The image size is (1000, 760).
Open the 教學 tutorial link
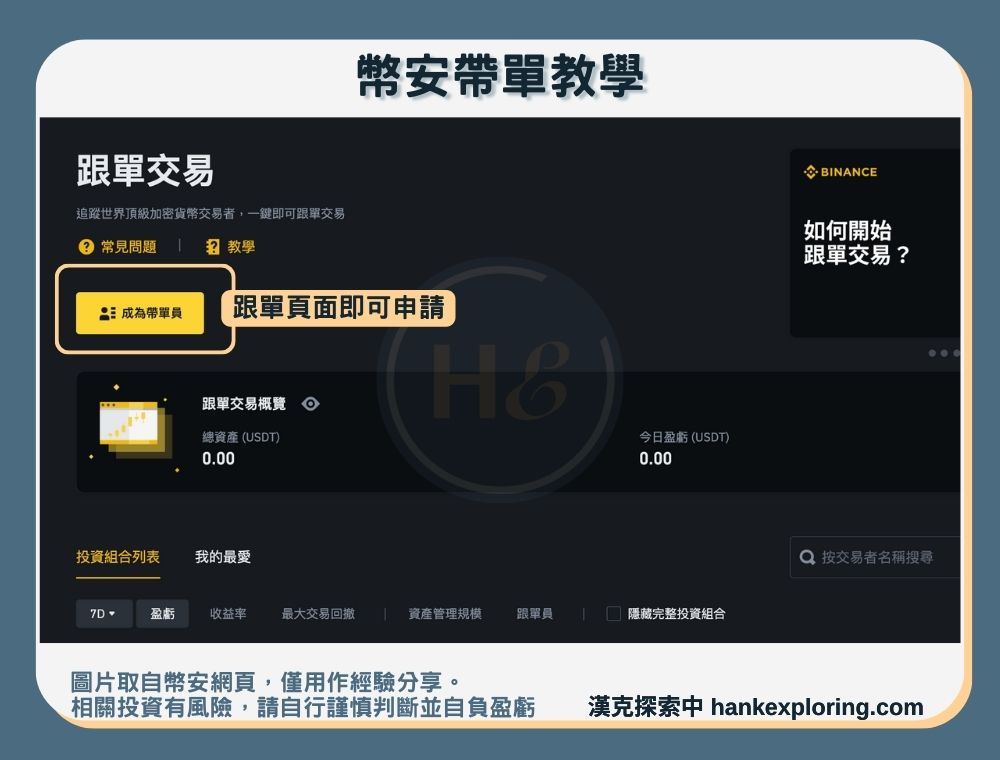click(x=230, y=247)
